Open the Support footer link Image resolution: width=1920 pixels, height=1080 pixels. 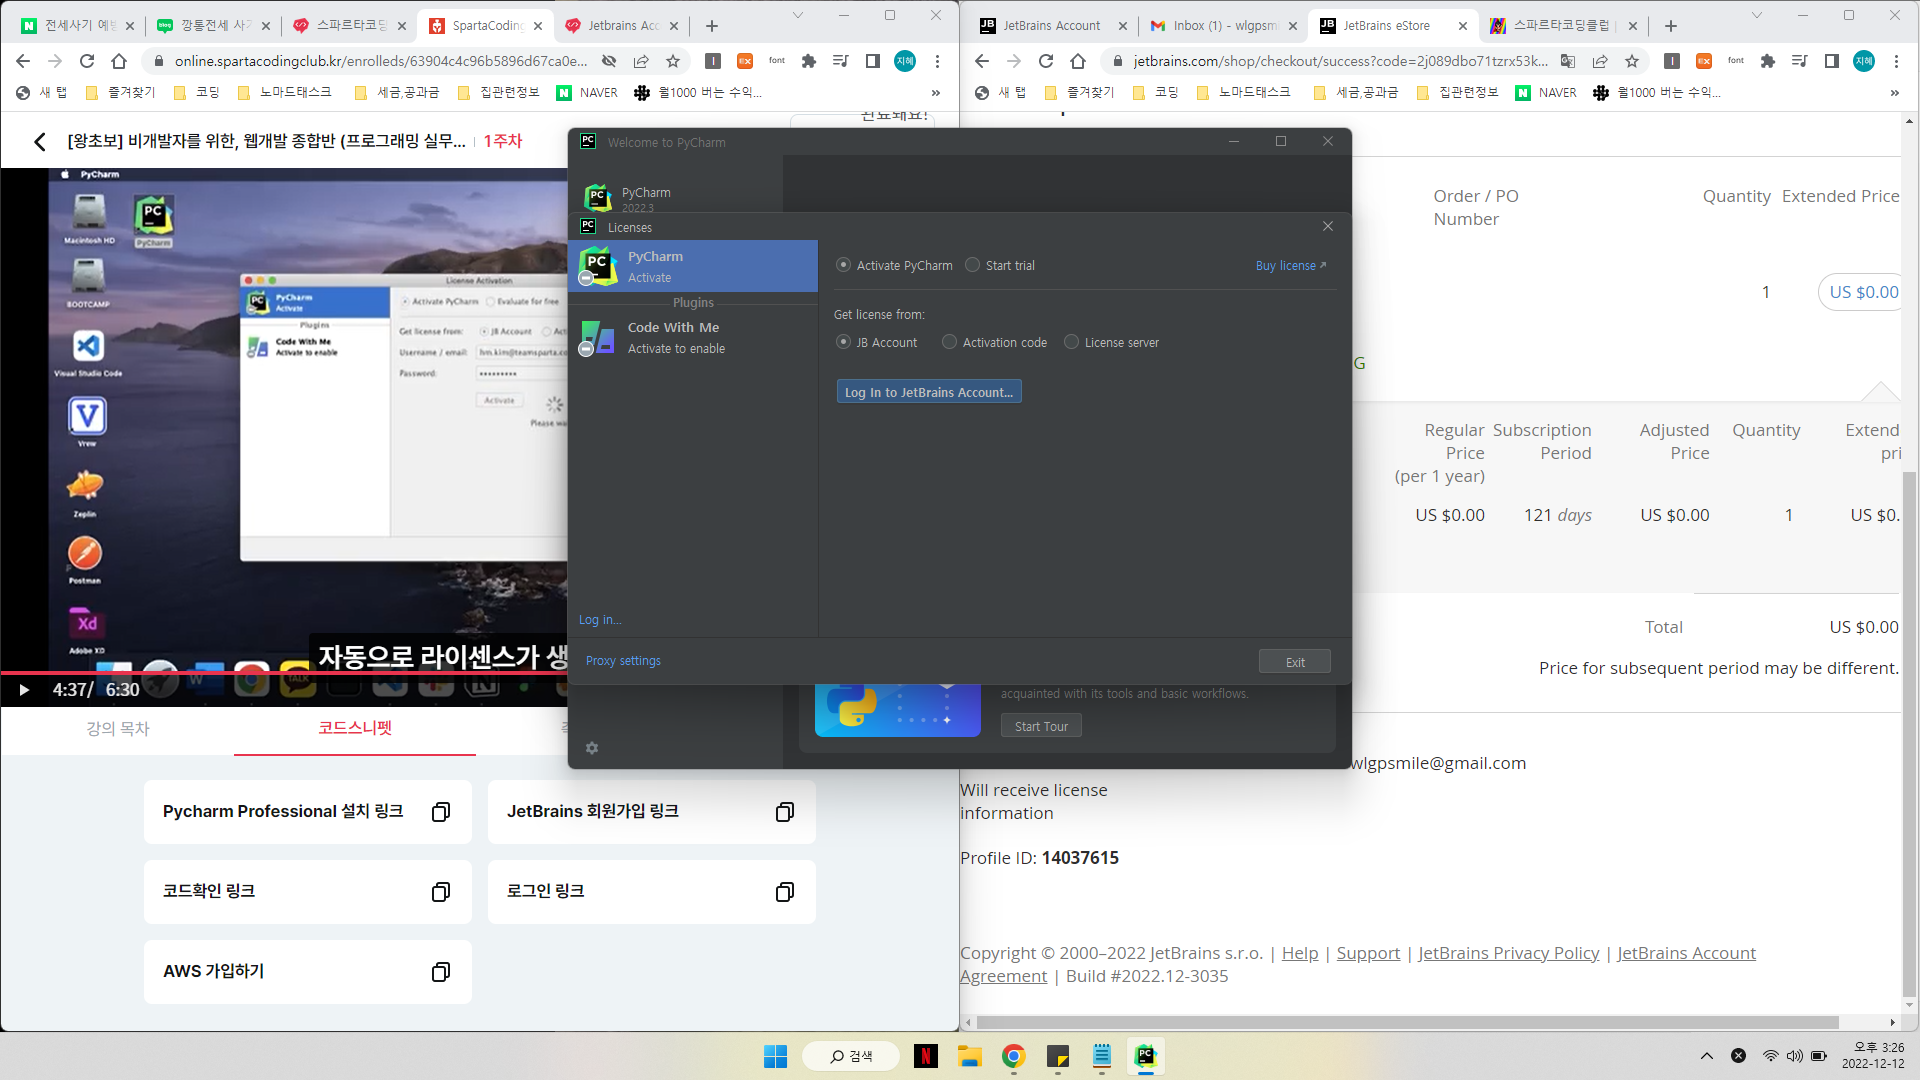1368,953
